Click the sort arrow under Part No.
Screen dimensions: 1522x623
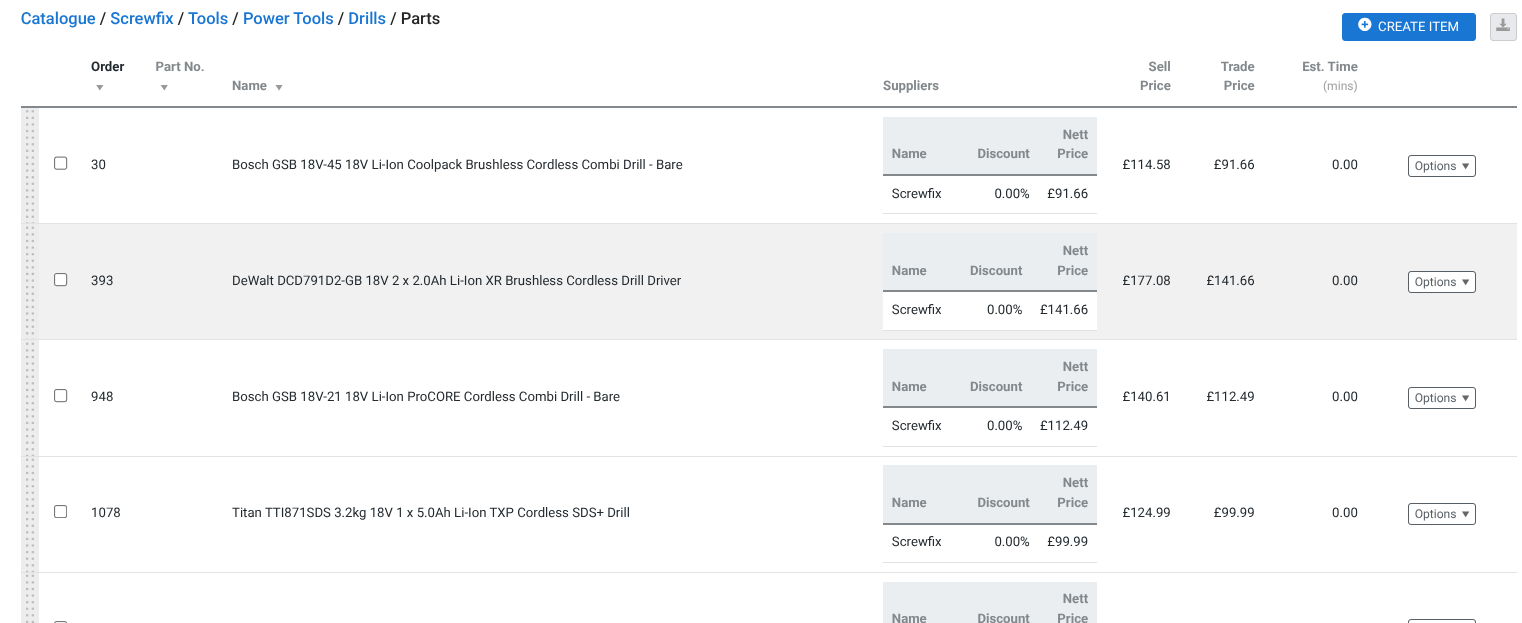point(164,88)
